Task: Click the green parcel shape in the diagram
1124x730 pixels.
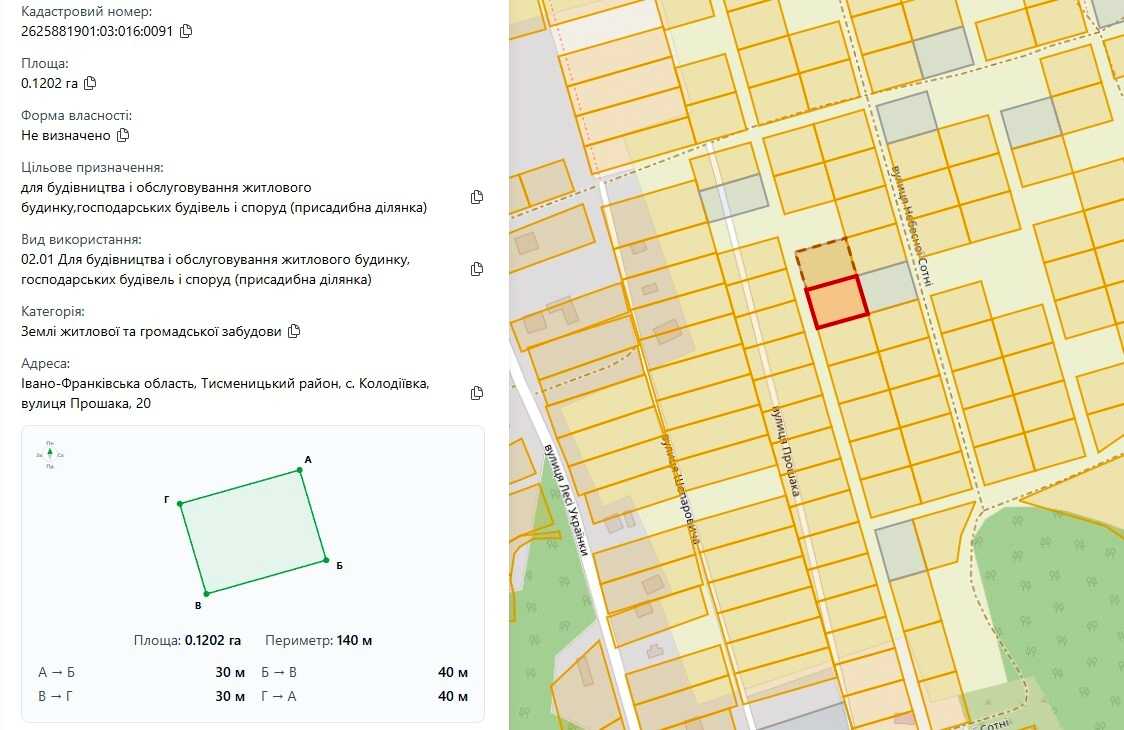Action: (x=253, y=532)
